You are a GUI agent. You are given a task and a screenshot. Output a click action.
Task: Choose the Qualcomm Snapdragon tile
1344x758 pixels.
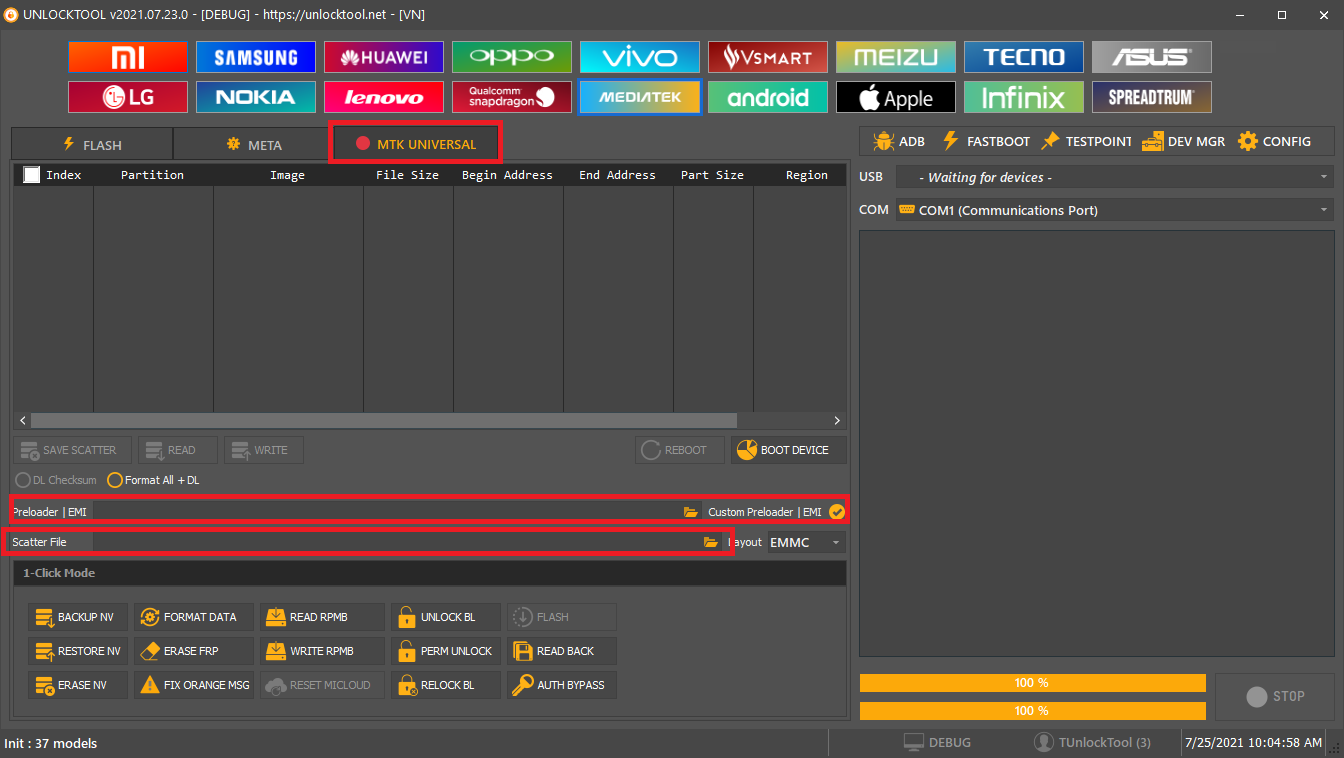(512, 97)
